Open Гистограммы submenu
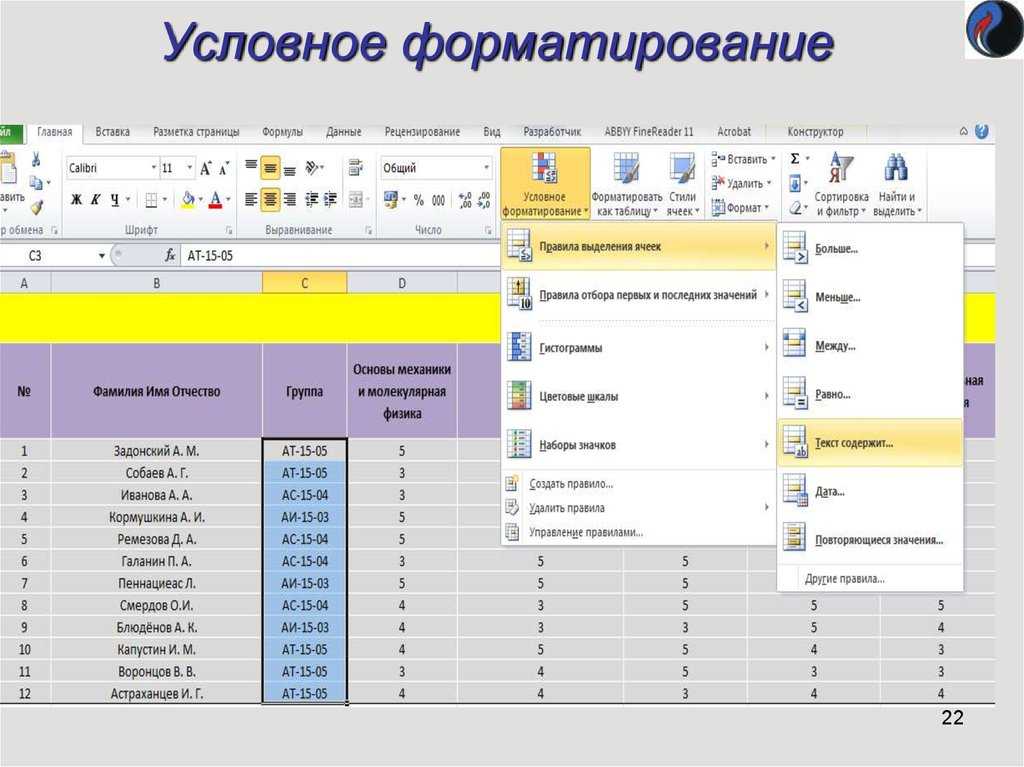1024x767 pixels. 639,348
